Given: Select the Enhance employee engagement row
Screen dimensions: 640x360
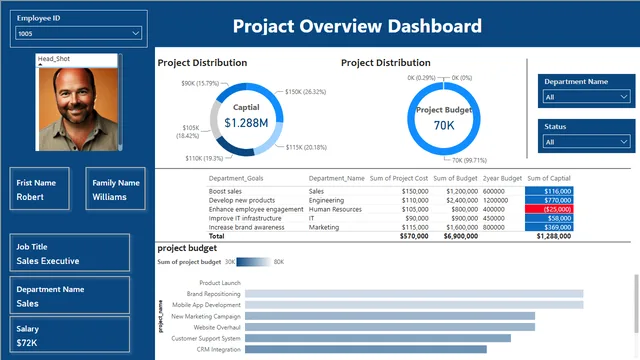Looking at the screenshot, I should coord(390,209).
